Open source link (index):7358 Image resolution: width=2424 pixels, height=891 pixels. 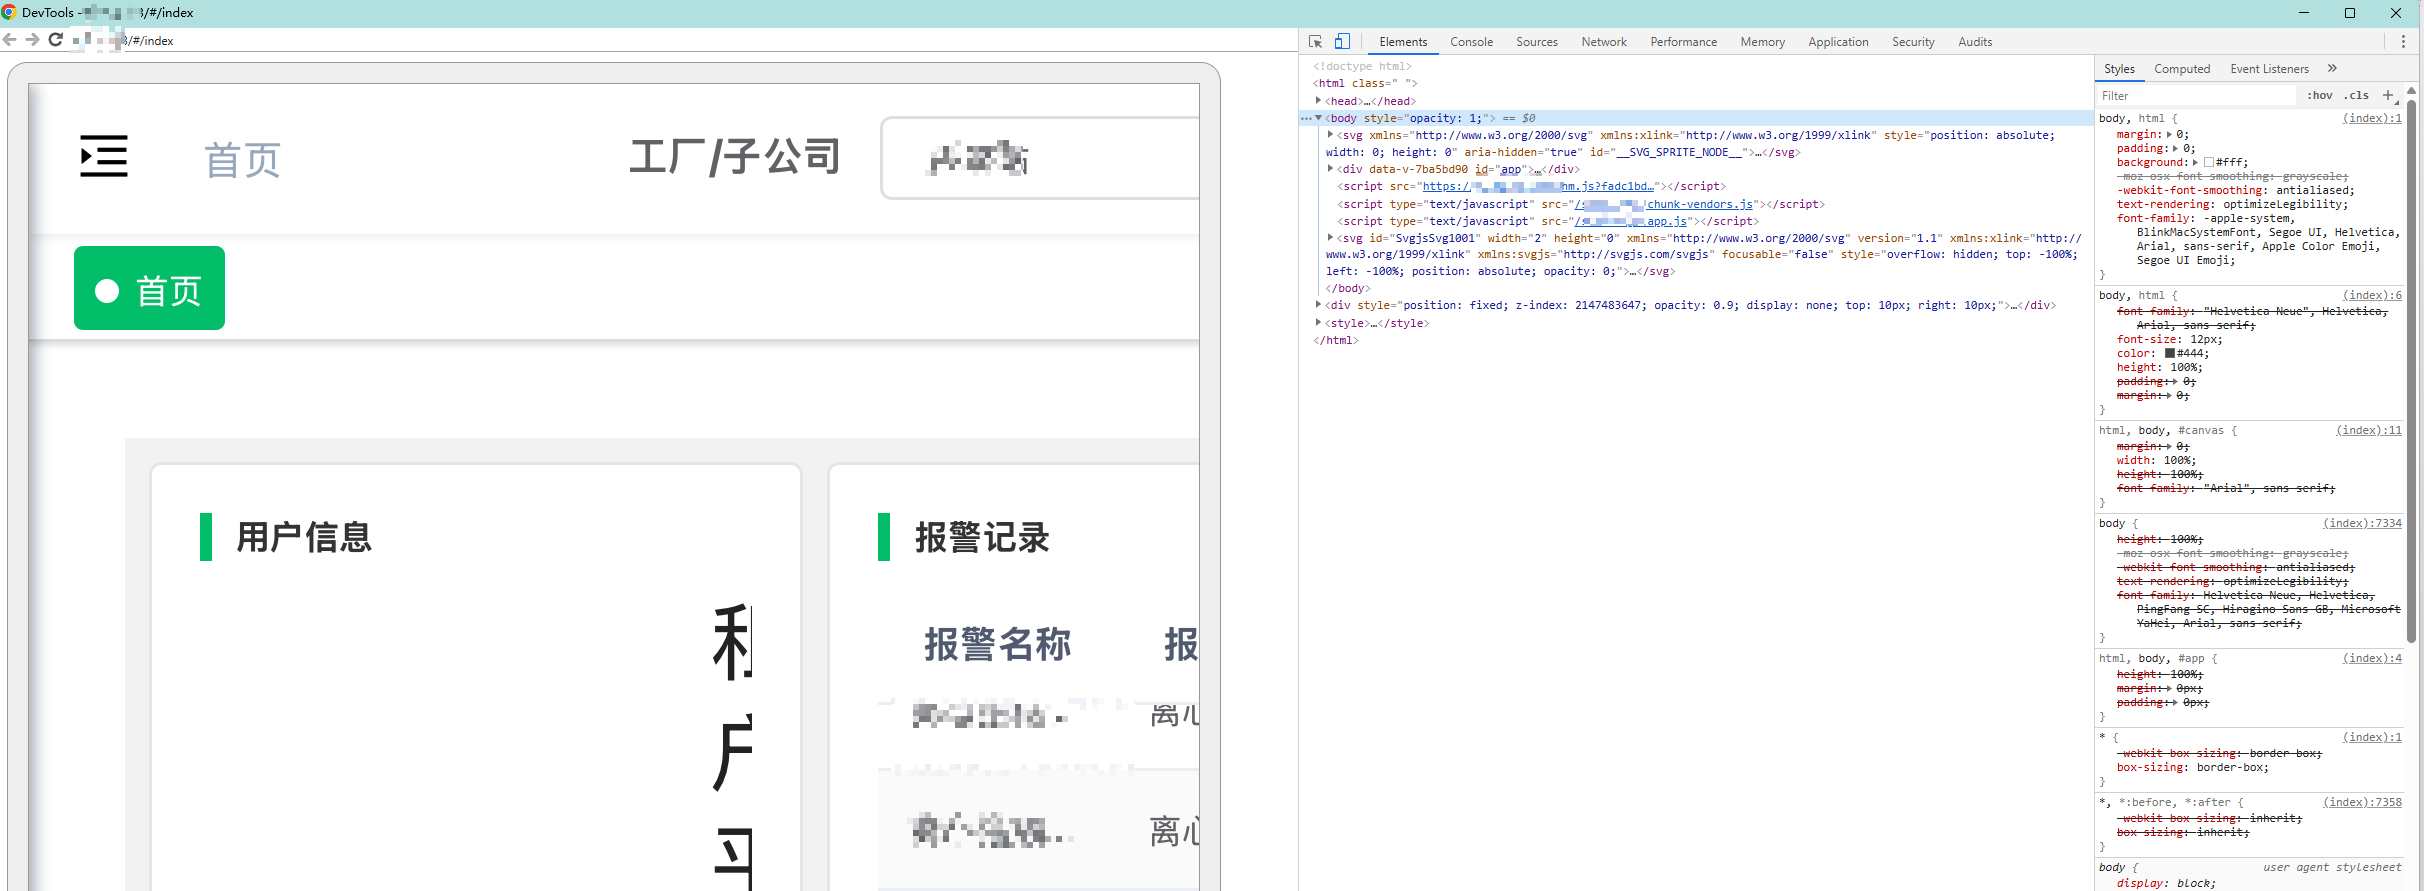pyautogui.click(x=2362, y=802)
